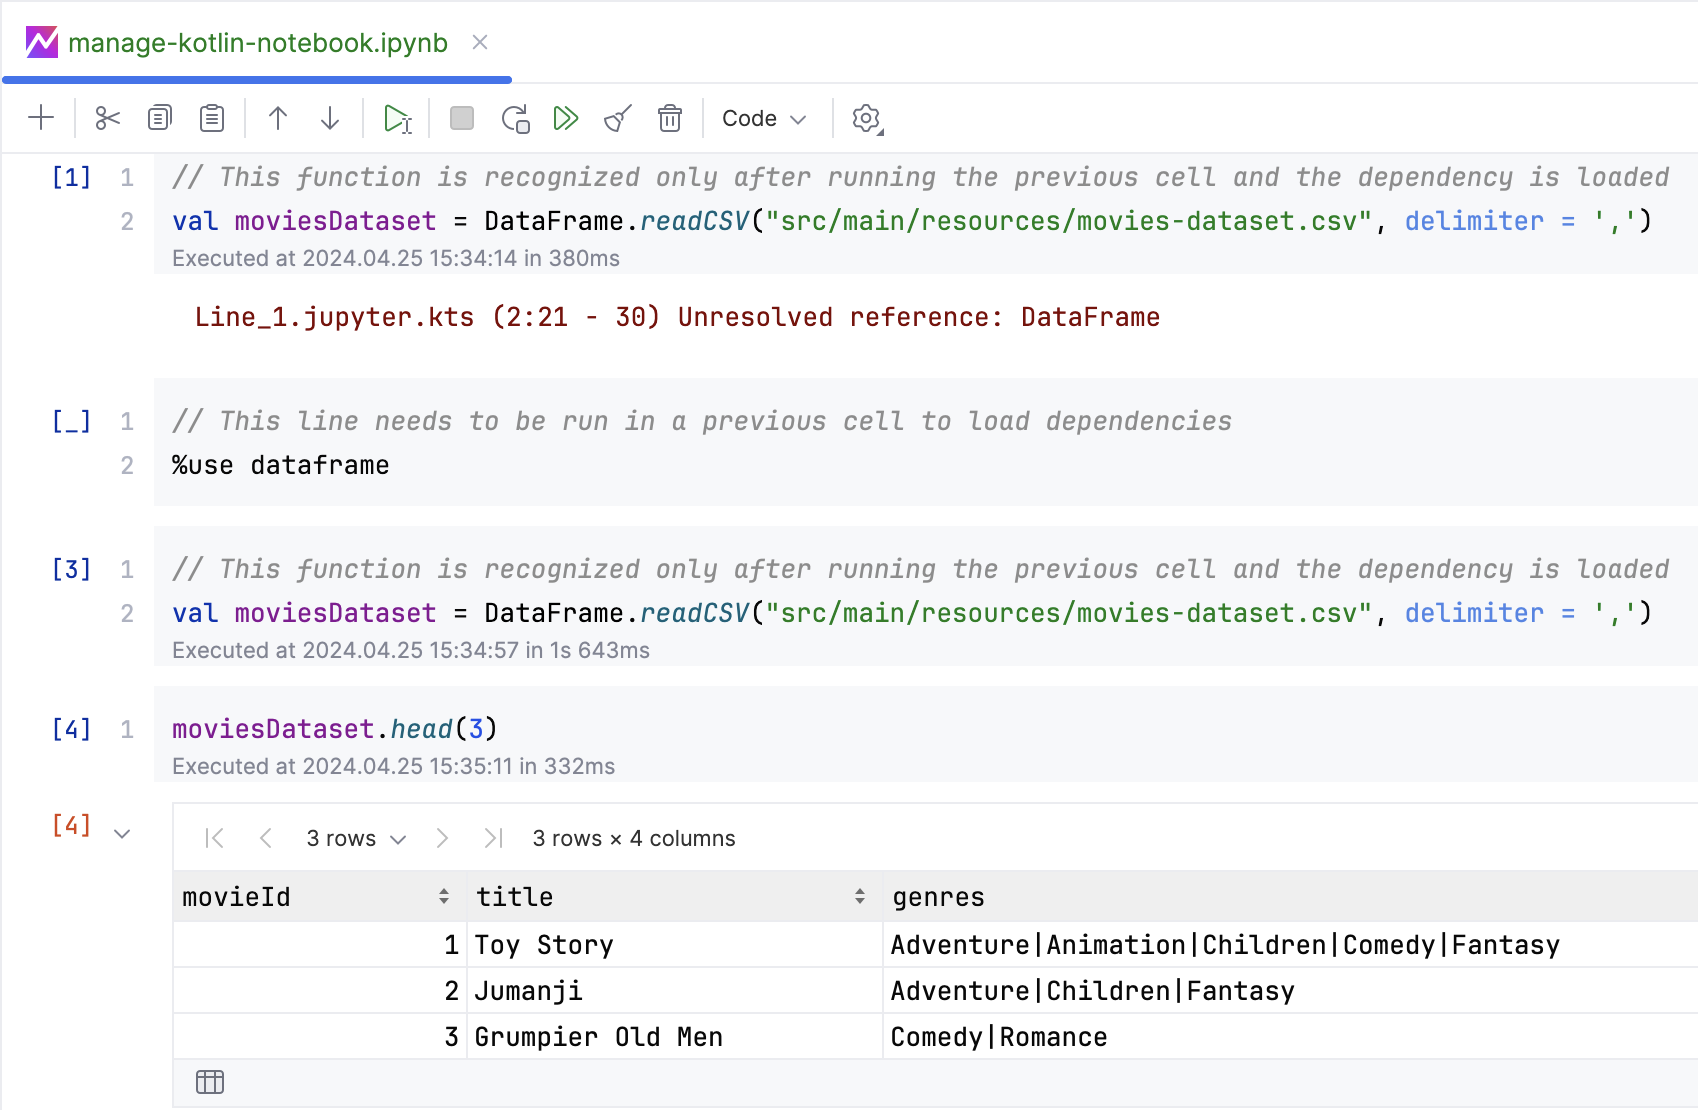Open the output in a table editor

(209, 1081)
